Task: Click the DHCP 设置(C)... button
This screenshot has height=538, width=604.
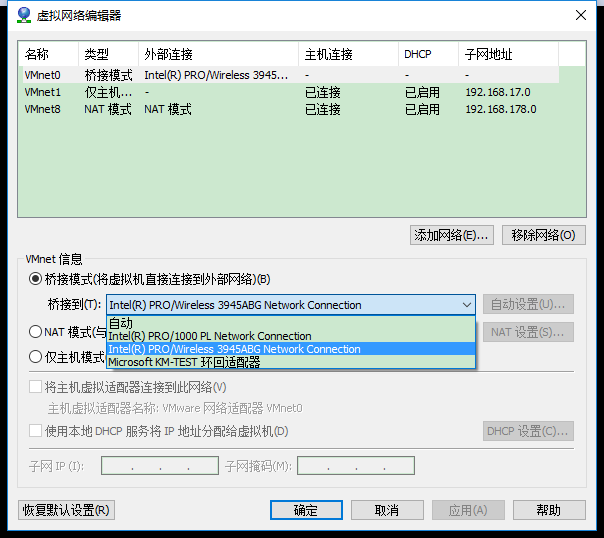Action: [x=528, y=431]
